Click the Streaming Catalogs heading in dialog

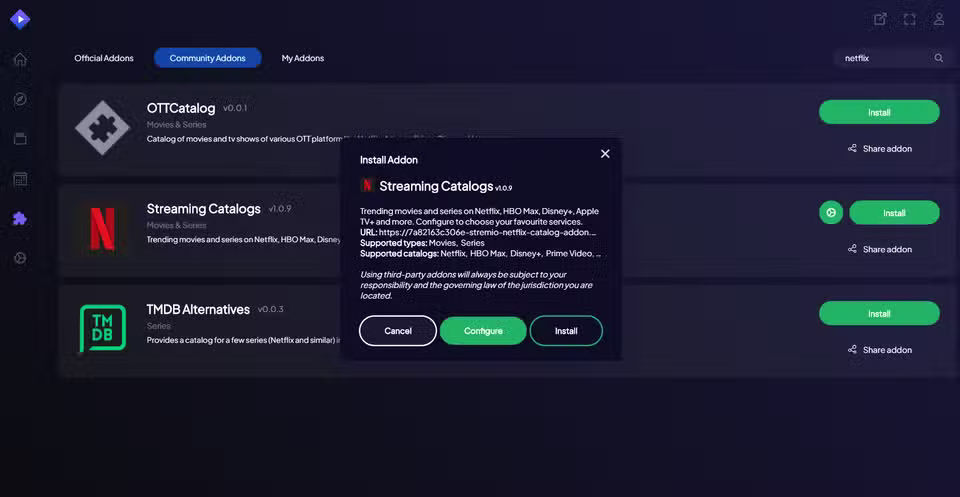pyautogui.click(x=437, y=186)
